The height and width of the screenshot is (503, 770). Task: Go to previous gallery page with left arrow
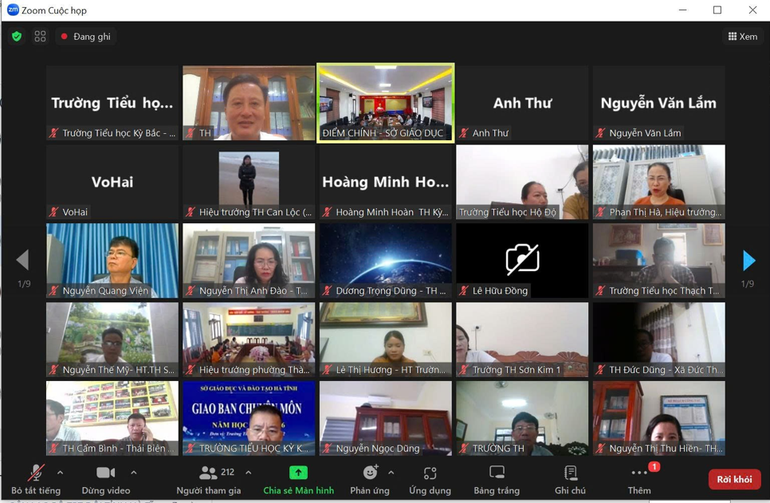pyautogui.click(x=22, y=261)
